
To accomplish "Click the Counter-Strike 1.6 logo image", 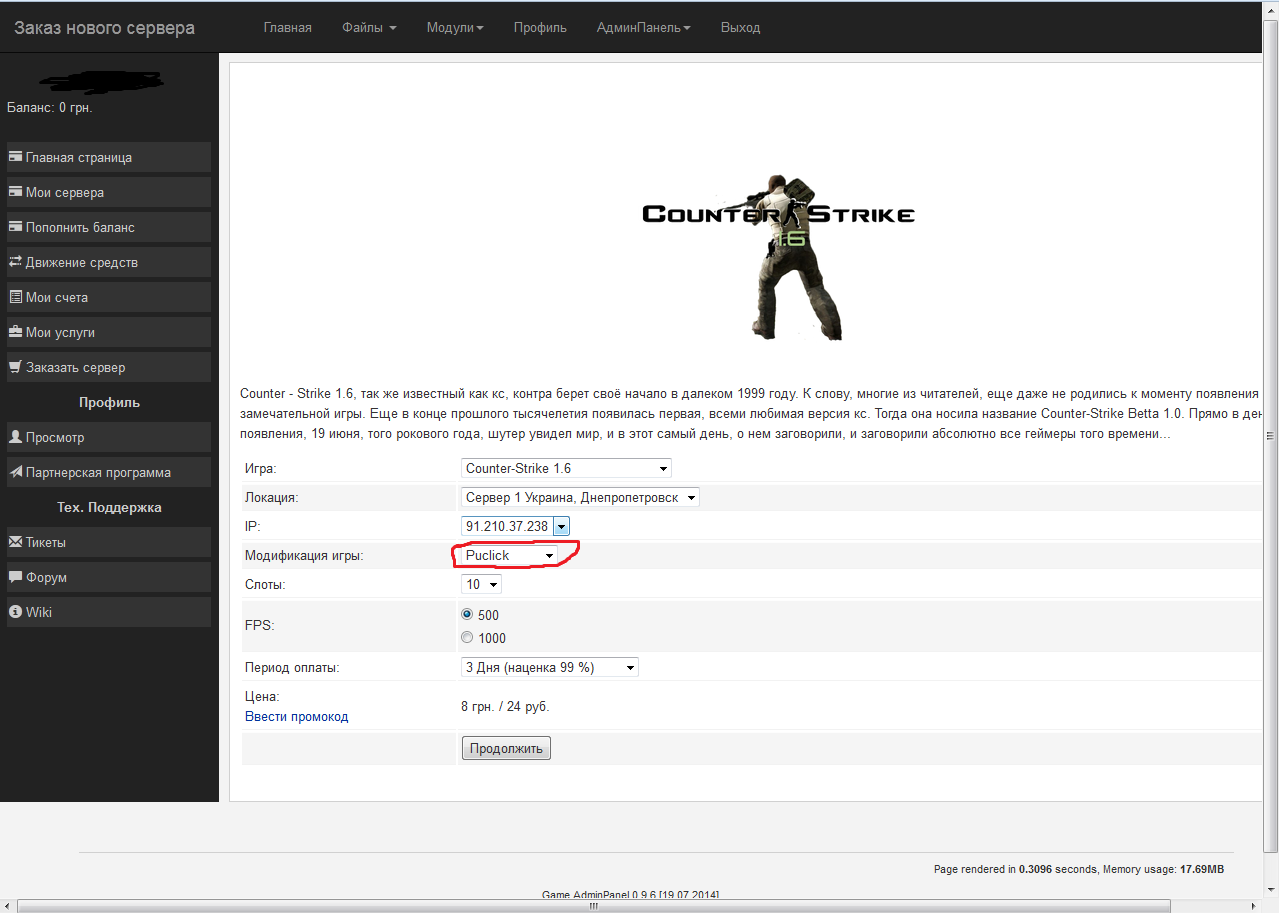I will click(778, 257).
